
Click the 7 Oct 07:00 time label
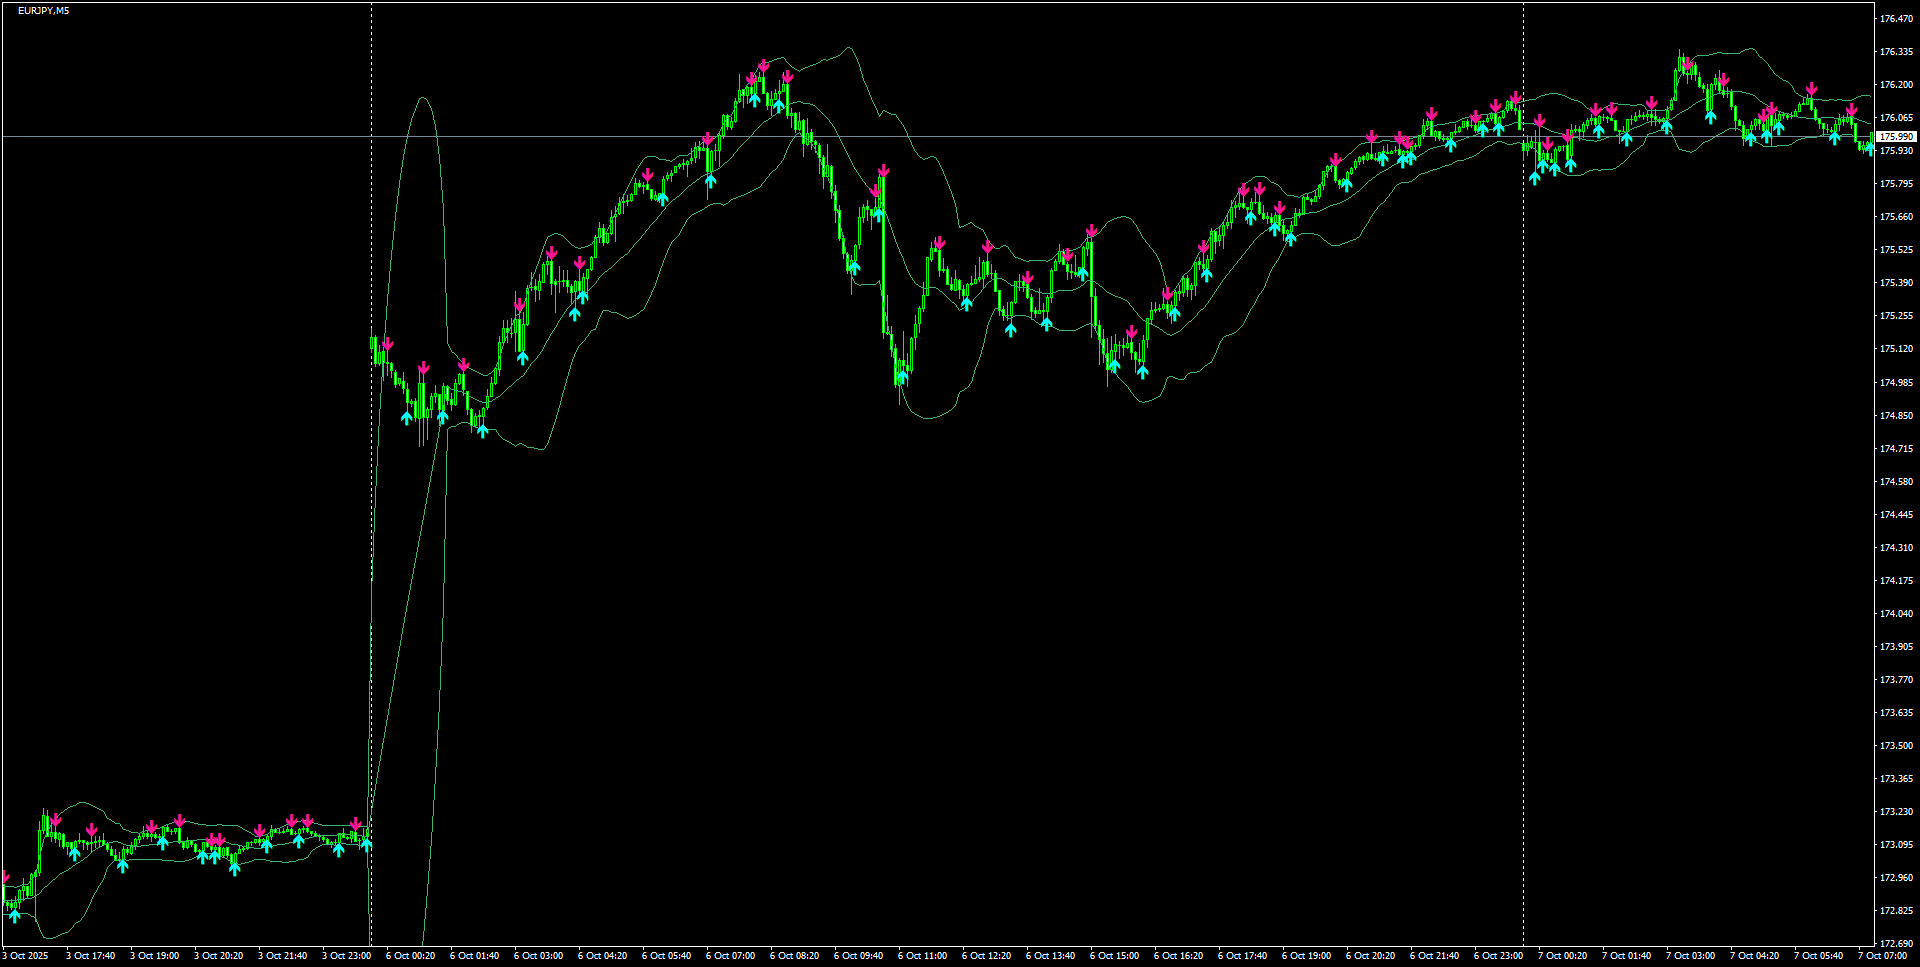click(1882, 956)
